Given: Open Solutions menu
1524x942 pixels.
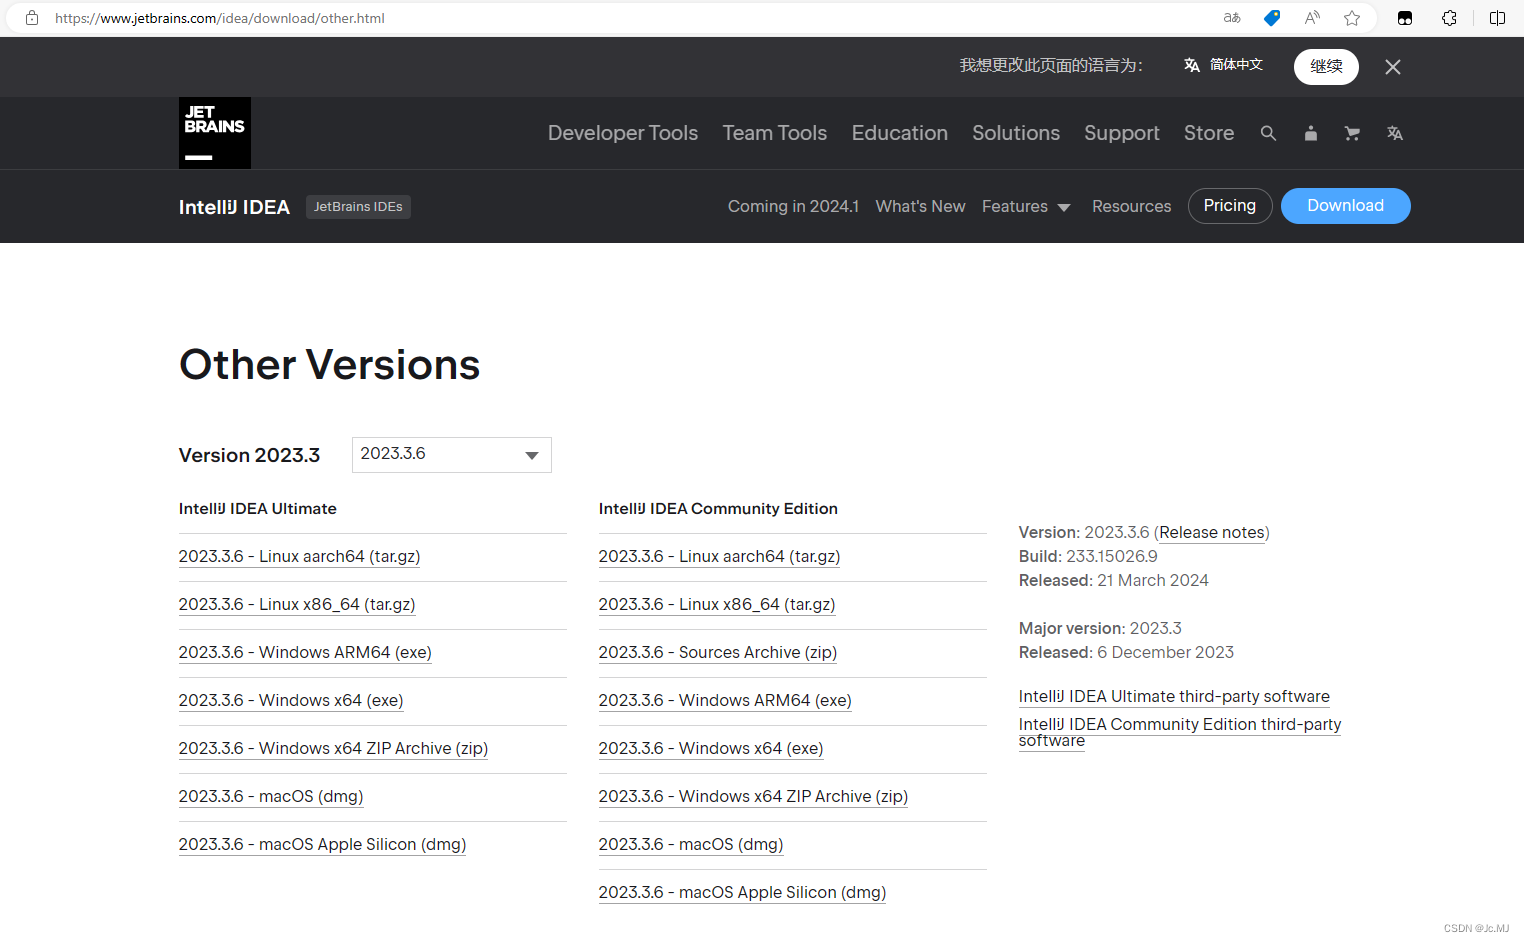Looking at the screenshot, I should pos(1016,133).
